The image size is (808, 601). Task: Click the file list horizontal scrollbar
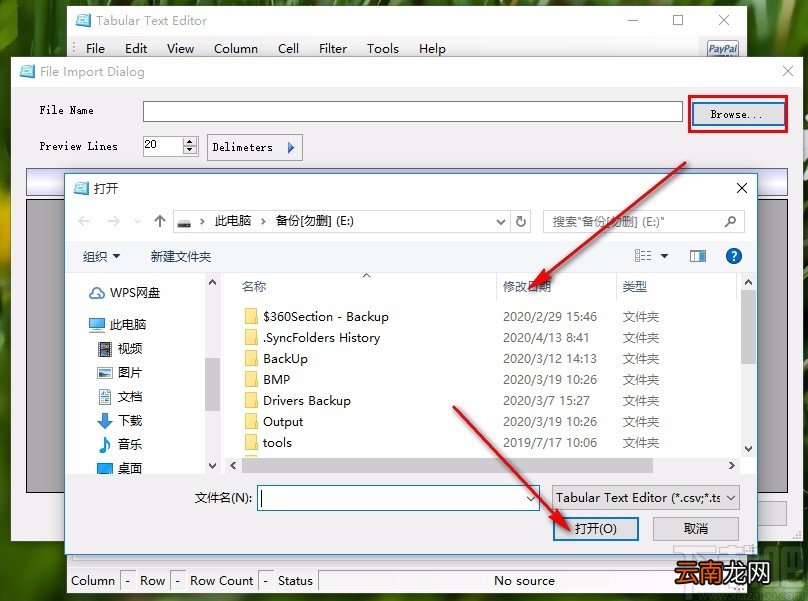pos(447,465)
